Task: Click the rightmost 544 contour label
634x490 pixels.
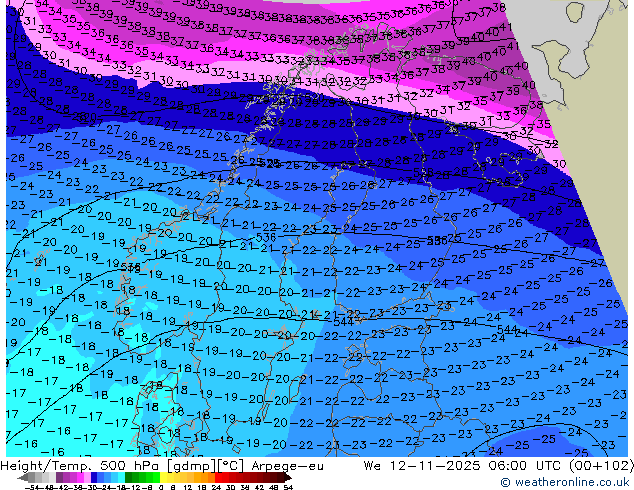Action: [x=507, y=329]
